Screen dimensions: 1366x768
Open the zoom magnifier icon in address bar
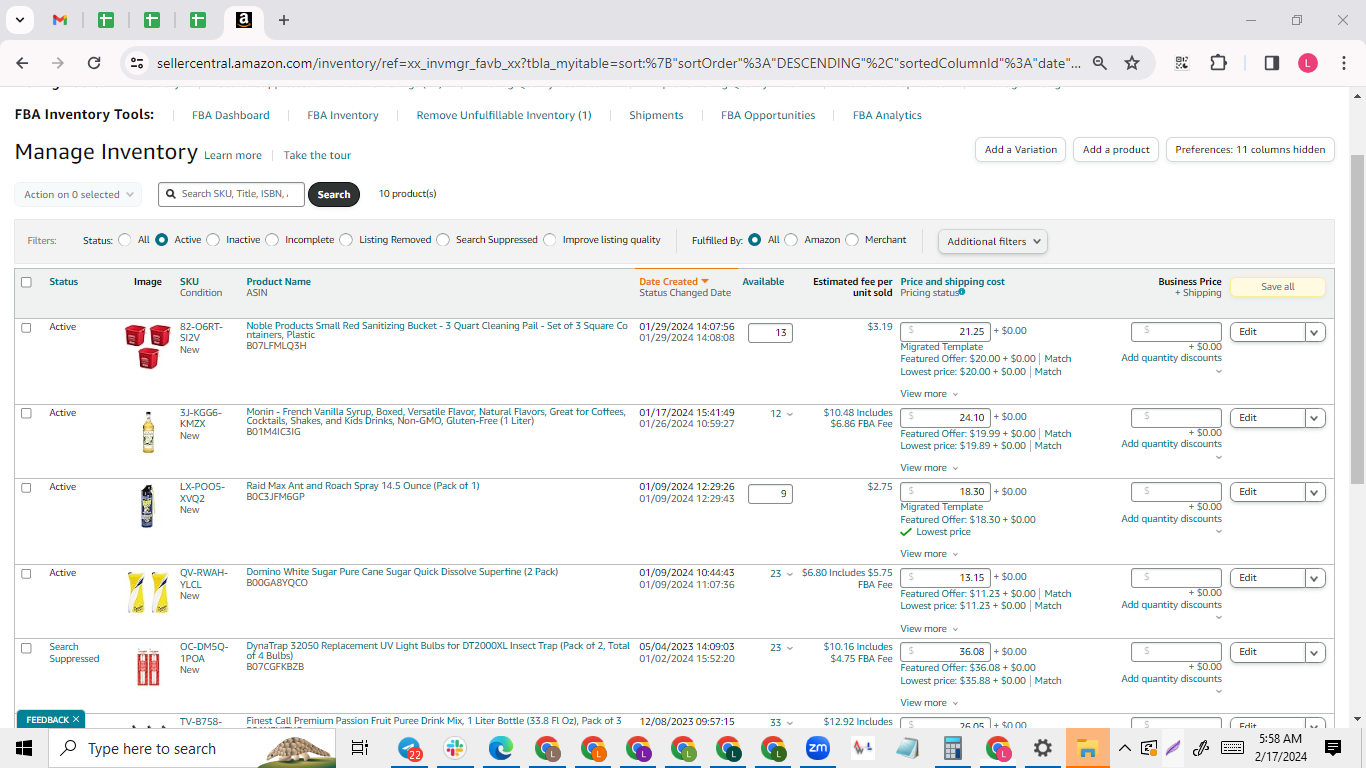[x=1100, y=63]
